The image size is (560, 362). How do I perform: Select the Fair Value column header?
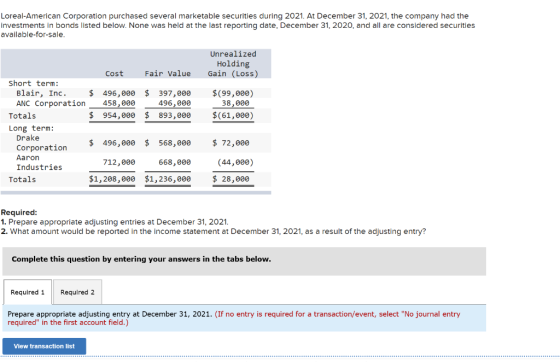(x=168, y=74)
